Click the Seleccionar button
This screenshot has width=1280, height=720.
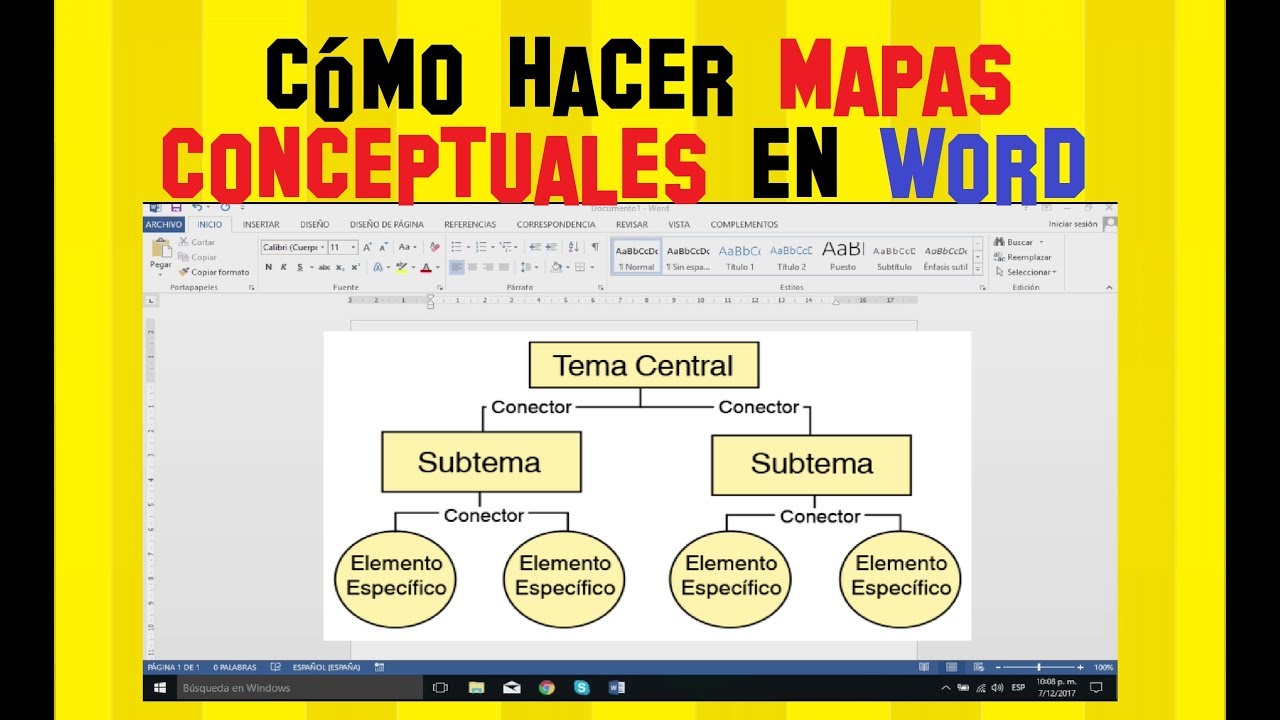(x=1025, y=272)
